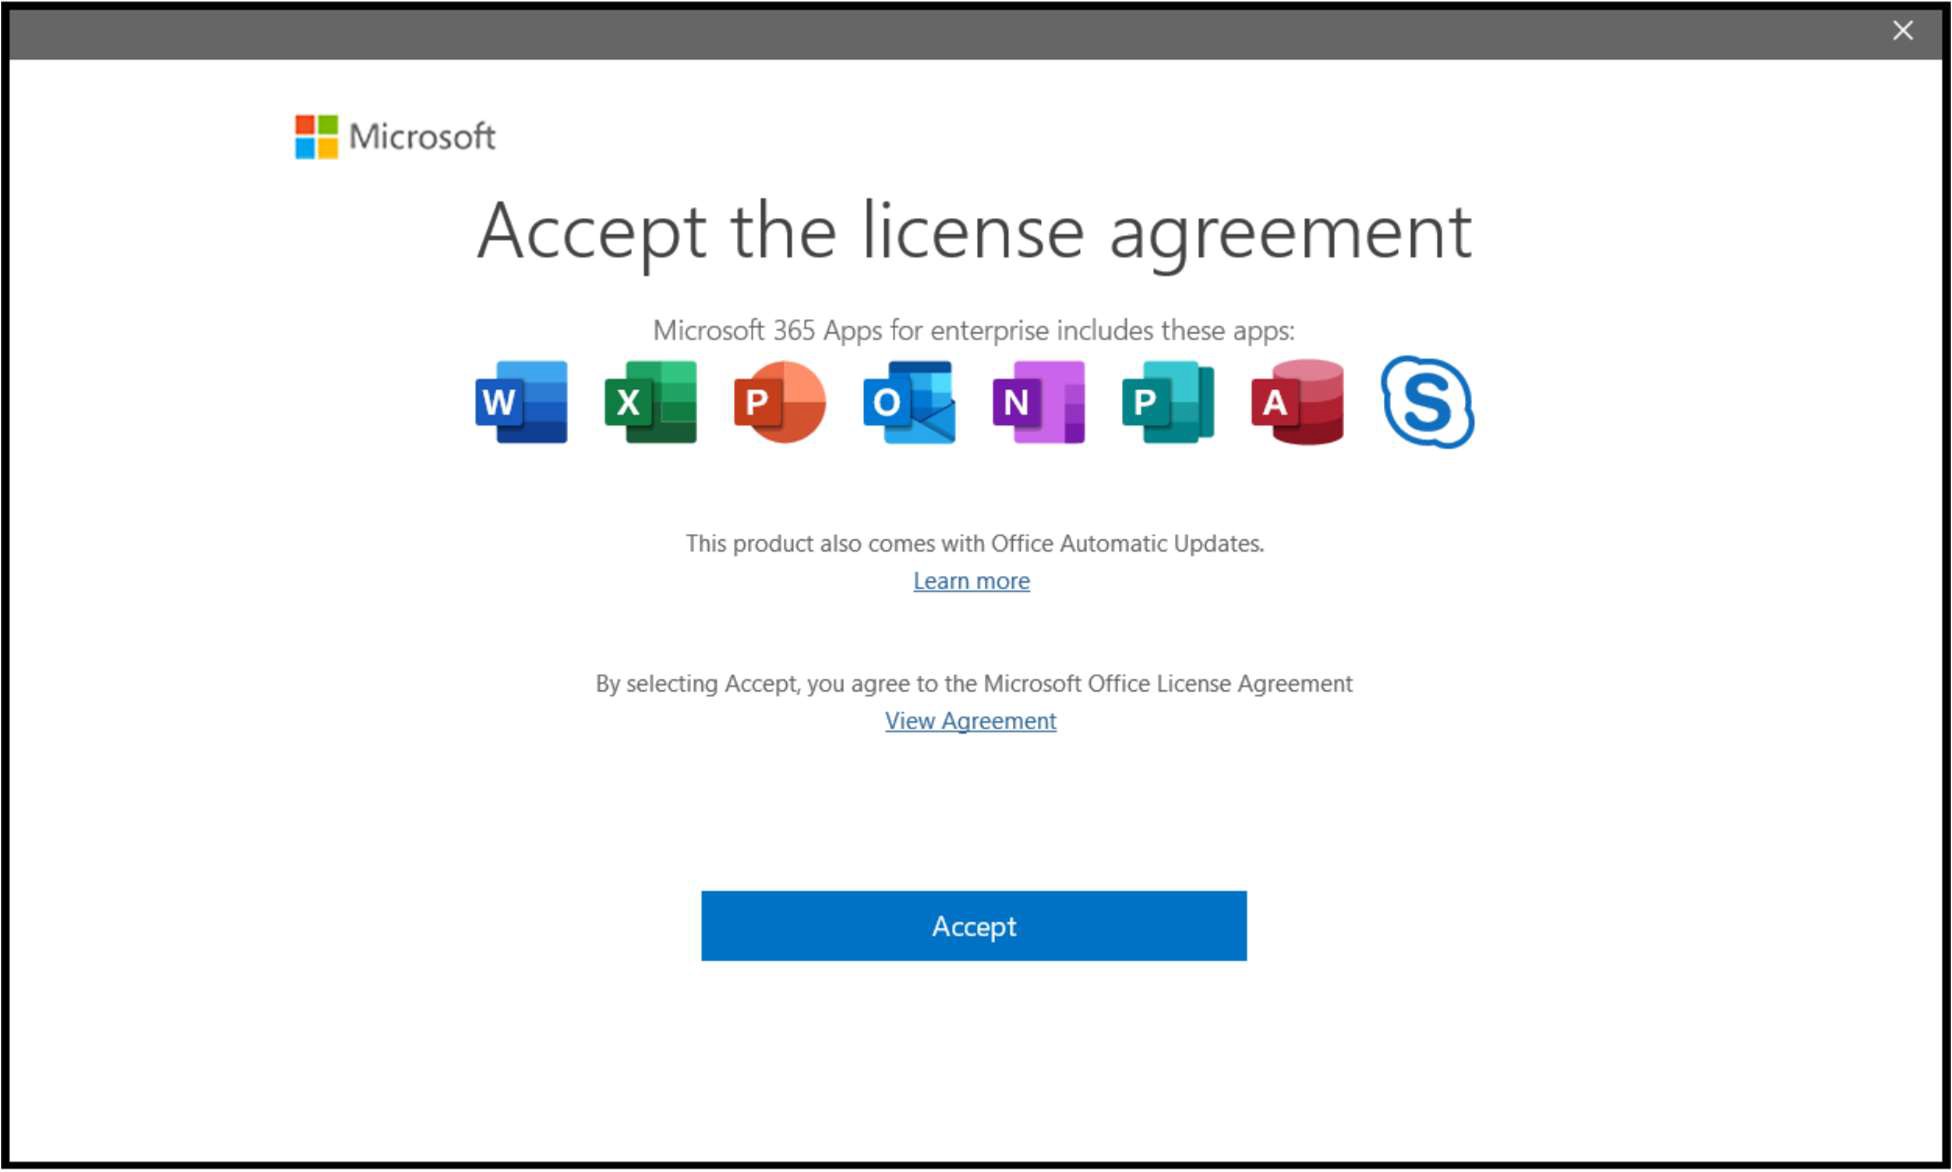Click 'Microsoft 365 Apps for enterprise' text line
The height and width of the screenshot is (1172, 1952).
point(973,330)
